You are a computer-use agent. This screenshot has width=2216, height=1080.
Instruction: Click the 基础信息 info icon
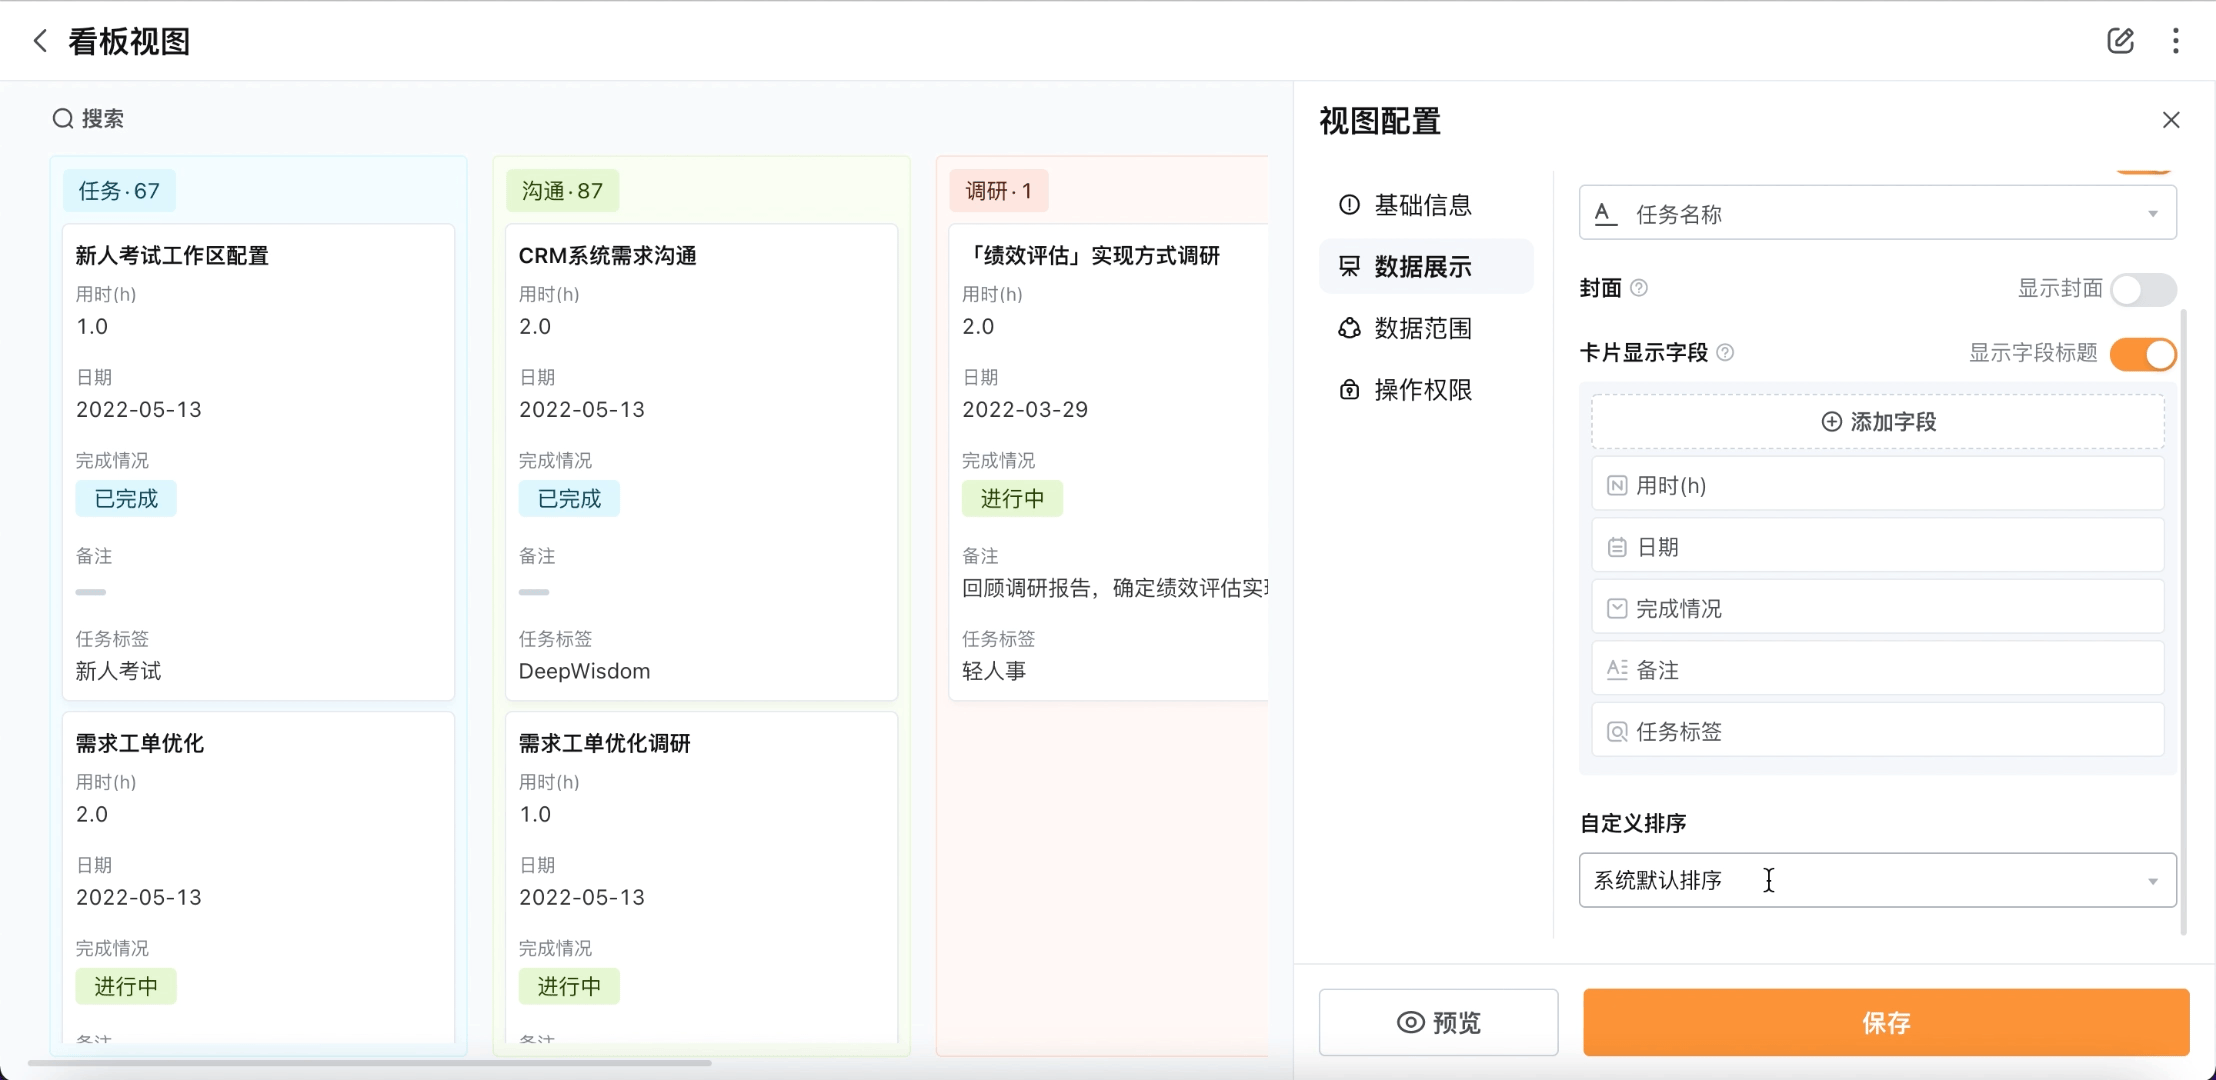1349,205
